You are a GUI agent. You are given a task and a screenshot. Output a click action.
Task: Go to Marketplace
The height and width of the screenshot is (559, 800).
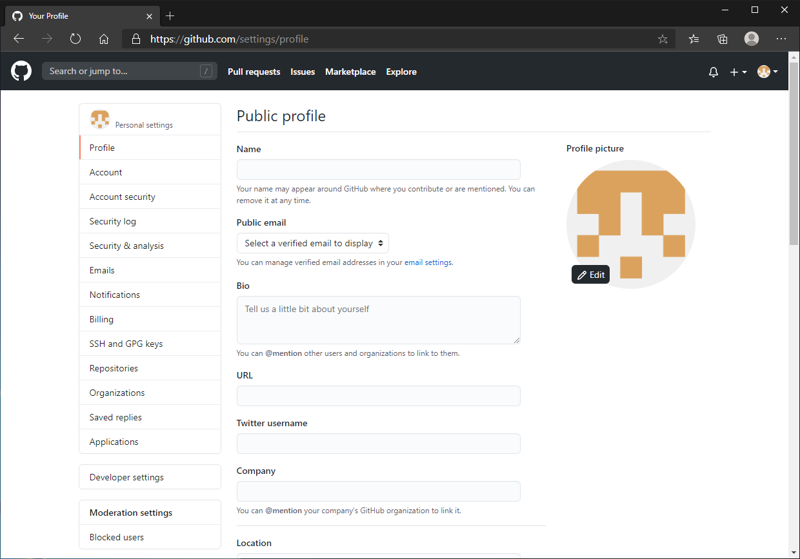(351, 72)
